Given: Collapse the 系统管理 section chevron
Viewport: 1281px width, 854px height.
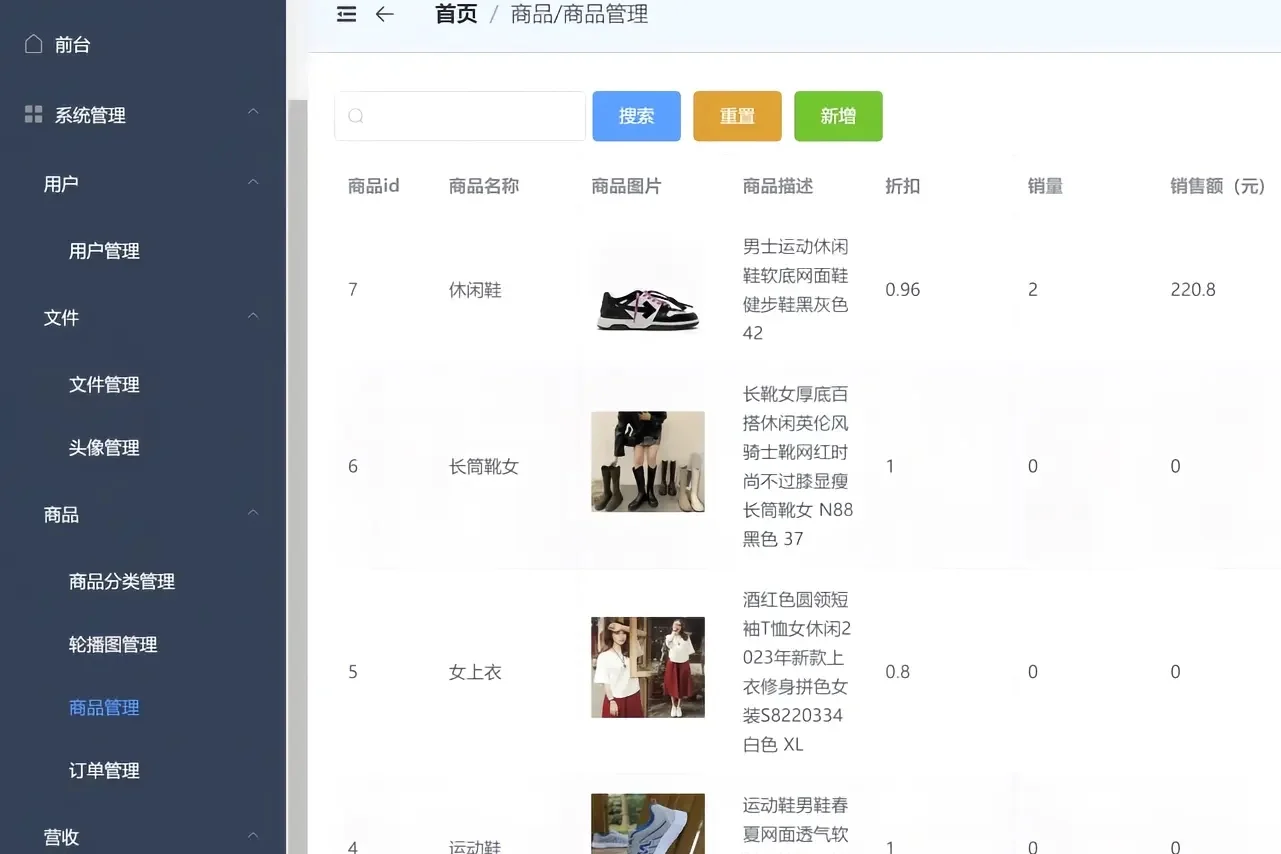Looking at the screenshot, I should pyautogui.click(x=253, y=110).
